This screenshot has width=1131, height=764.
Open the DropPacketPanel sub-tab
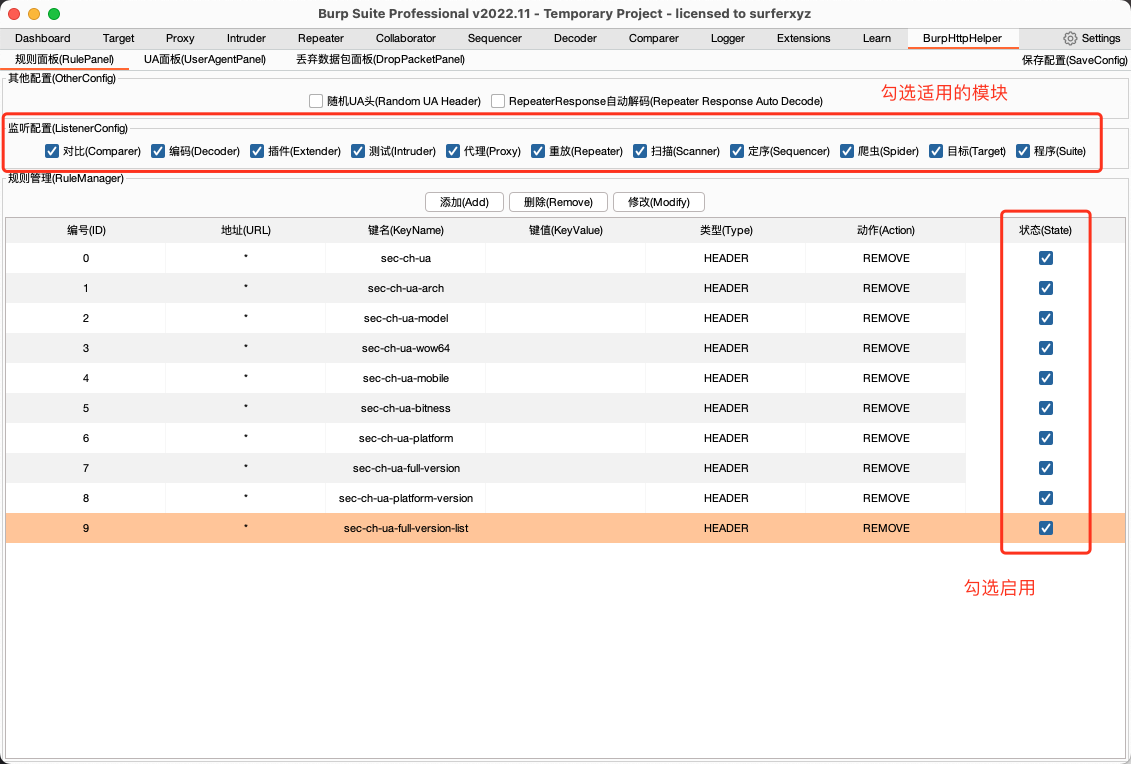pyautogui.click(x=380, y=59)
